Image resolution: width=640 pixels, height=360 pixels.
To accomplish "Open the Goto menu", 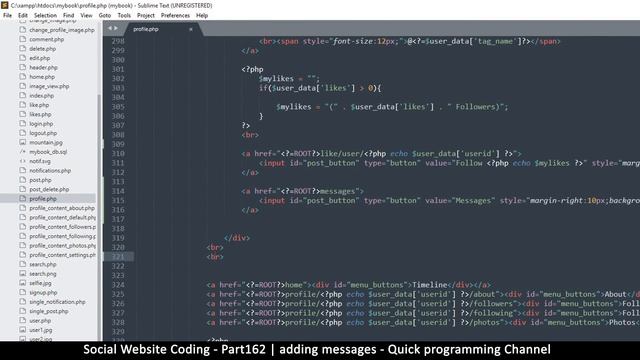I will click(x=105, y=16).
